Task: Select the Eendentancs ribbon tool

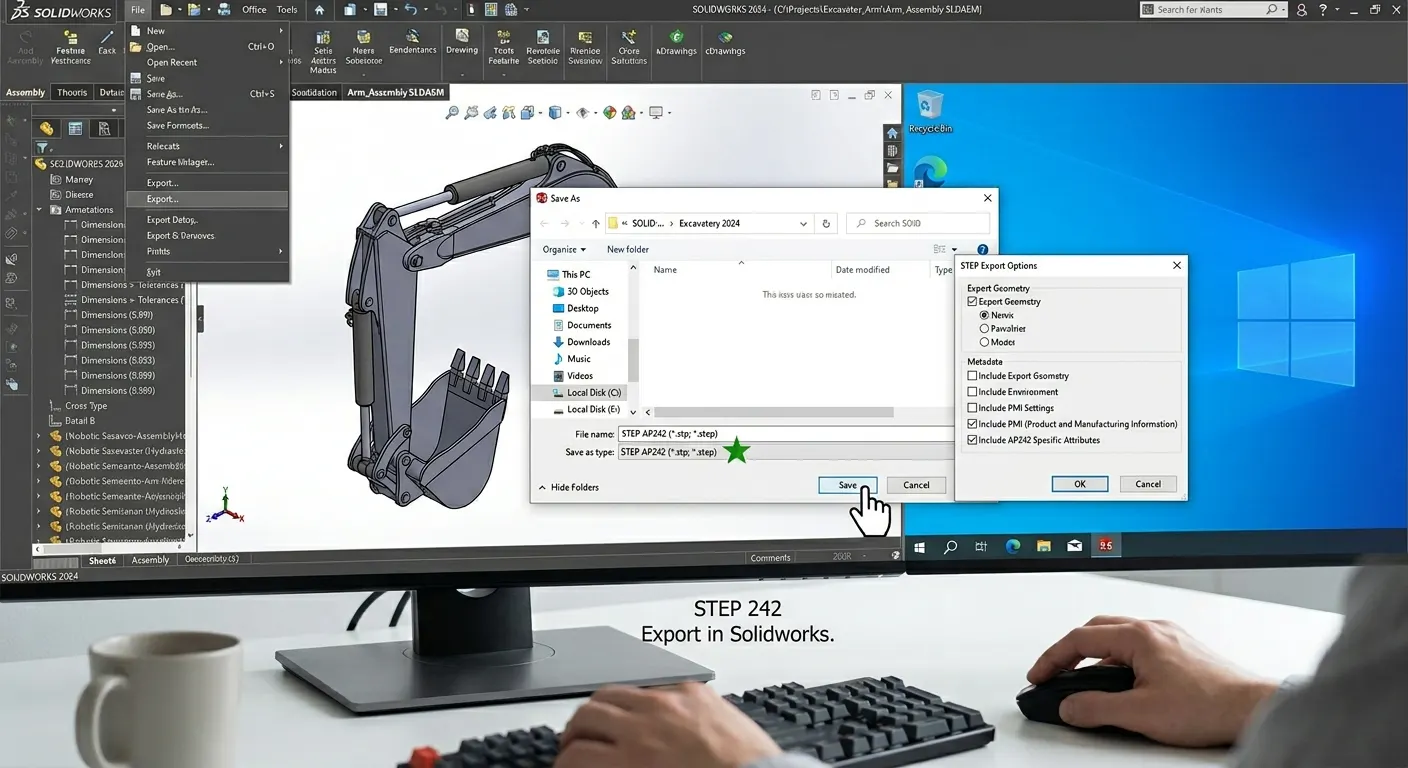Action: [413, 42]
